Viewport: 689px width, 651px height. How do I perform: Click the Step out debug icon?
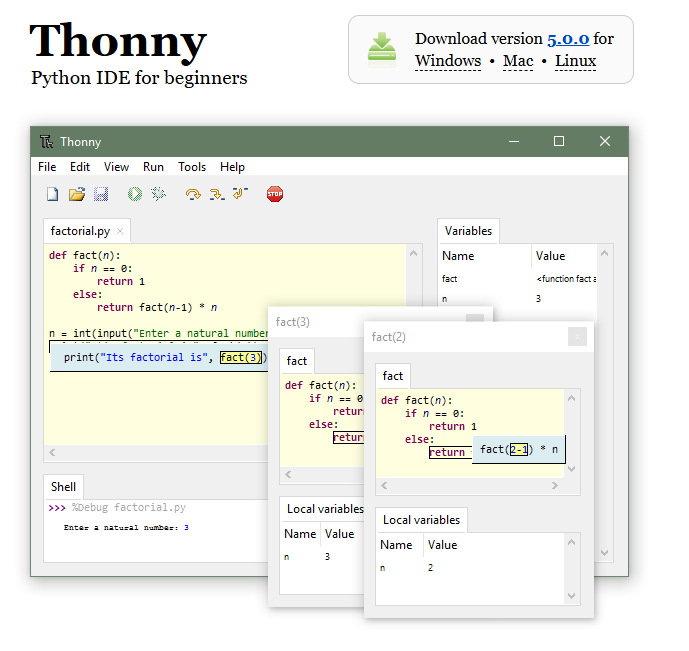coord(240,193)
